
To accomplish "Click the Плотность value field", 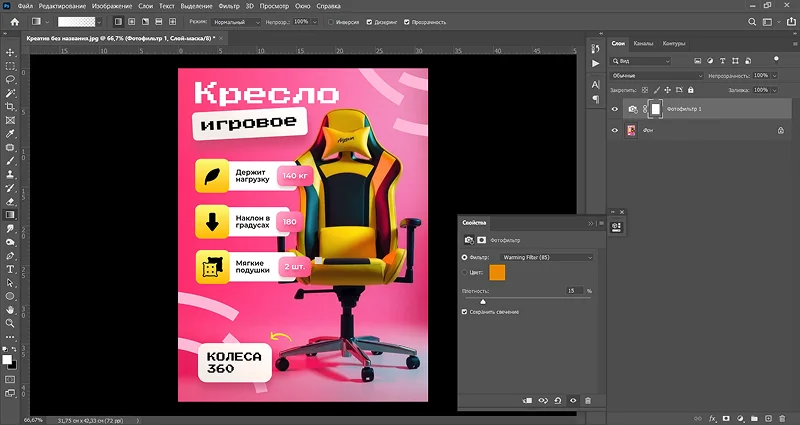I will pos(574,291).
